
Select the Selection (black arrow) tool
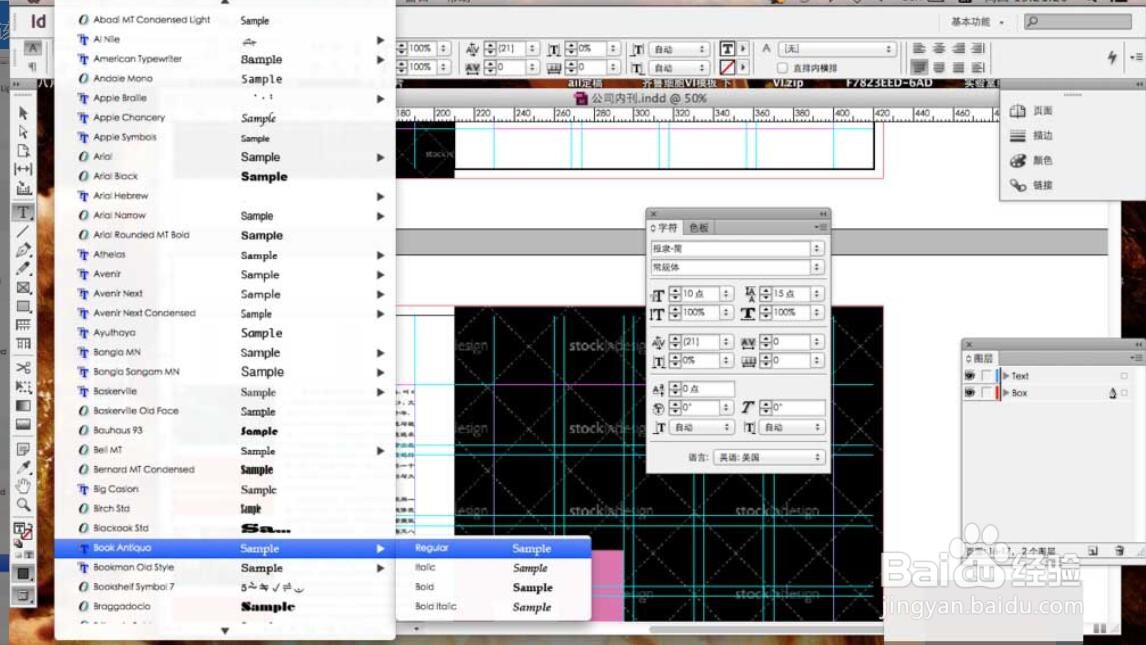click(23, 113)
